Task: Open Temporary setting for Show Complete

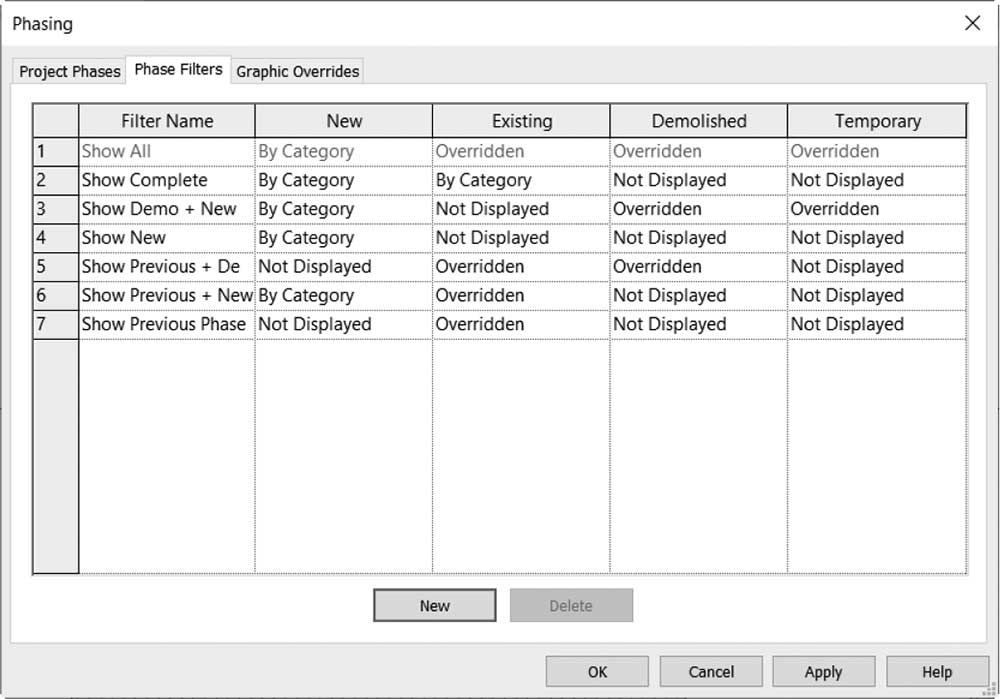Action: [878, 180]
